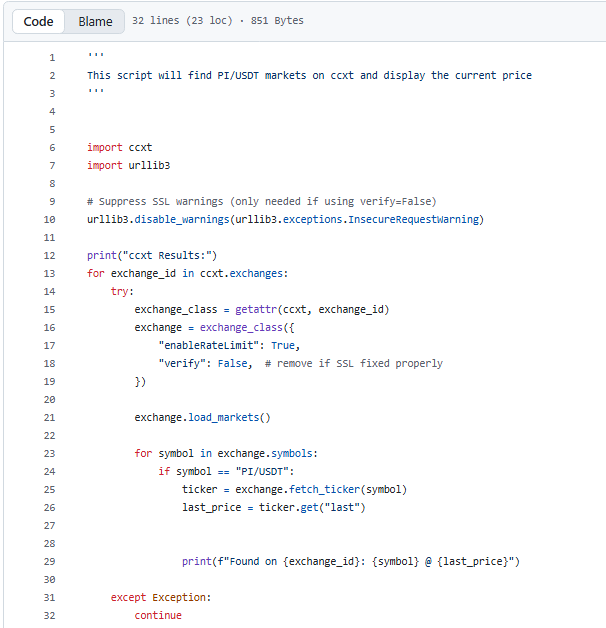Click the f-string 'Found on {exchange_id}' print line

tap(351, 562)
